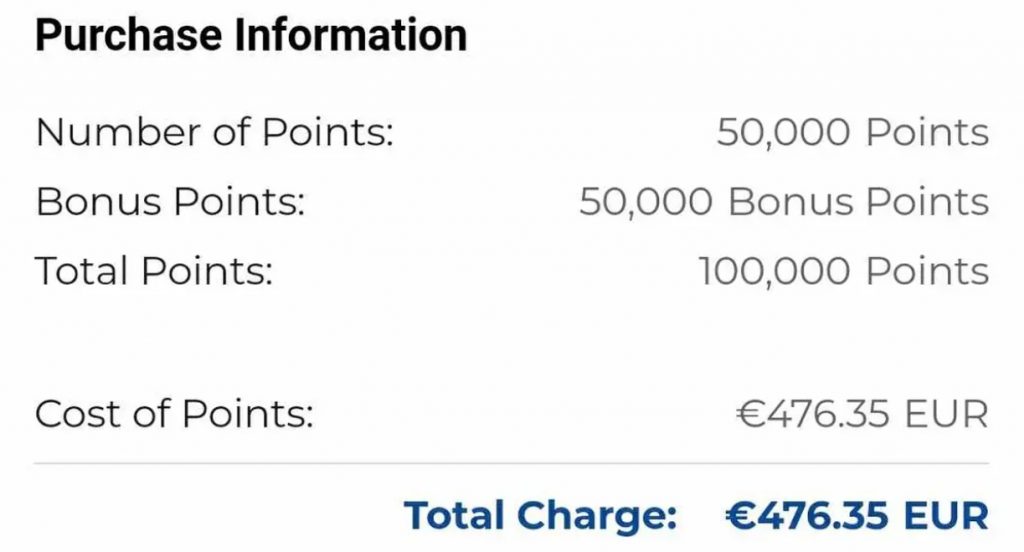The height and width of the screenshot is (552, 1024).
Task: Select the Total Points label
Action: 154,271
